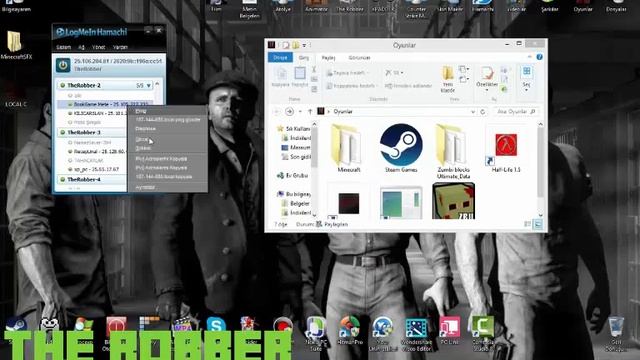The width and height of the screenshot is (640, 360).
Task: Click Explorer forward navigation arrow
Action: [x=289, y=111]
